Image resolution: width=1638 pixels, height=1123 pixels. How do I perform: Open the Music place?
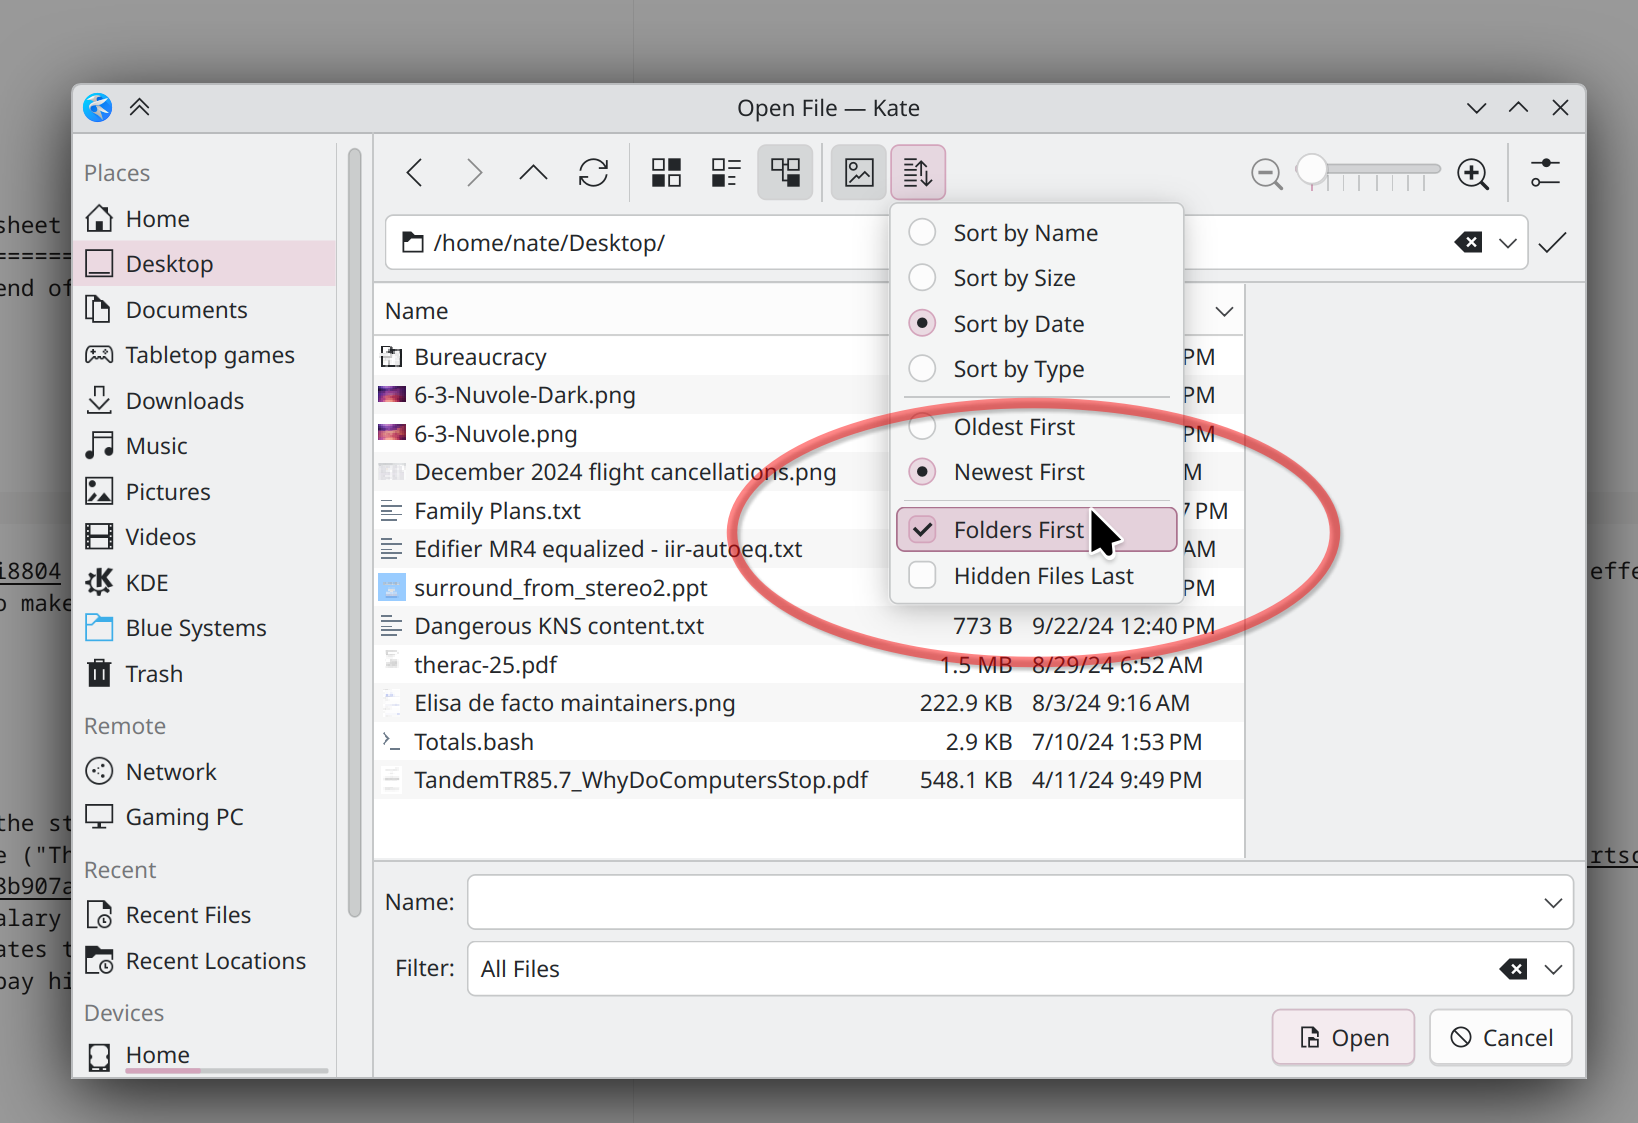[x=205, y=446]
